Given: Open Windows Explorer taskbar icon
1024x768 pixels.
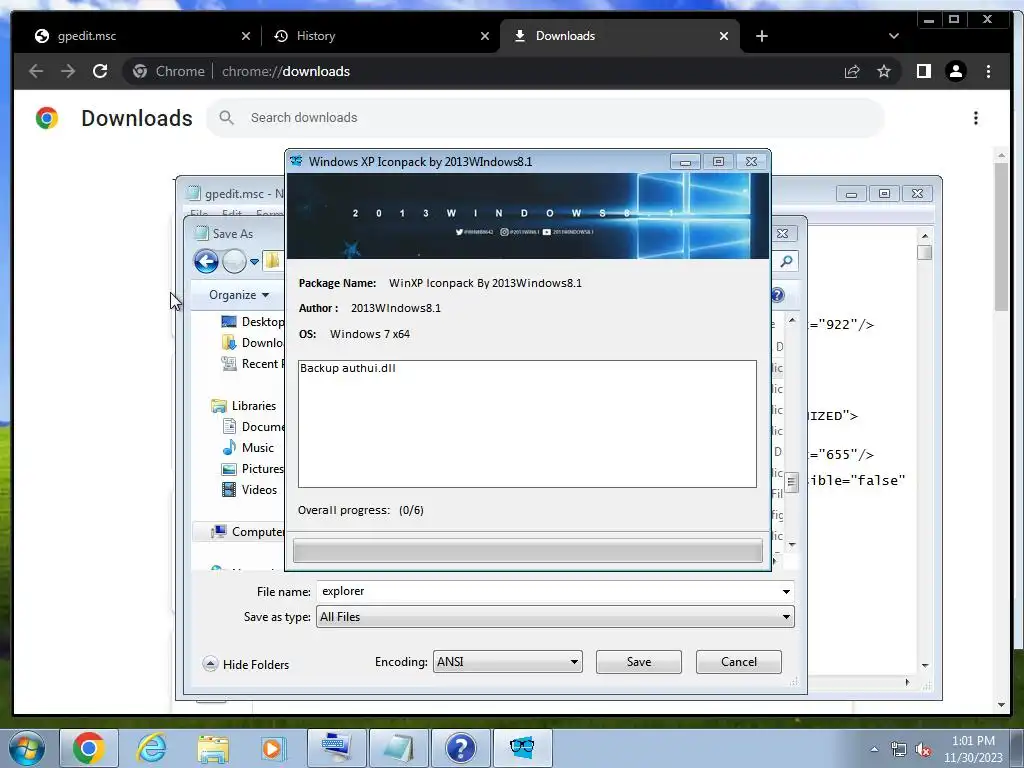Looking at the screenshot, I should tap(213, 748).
